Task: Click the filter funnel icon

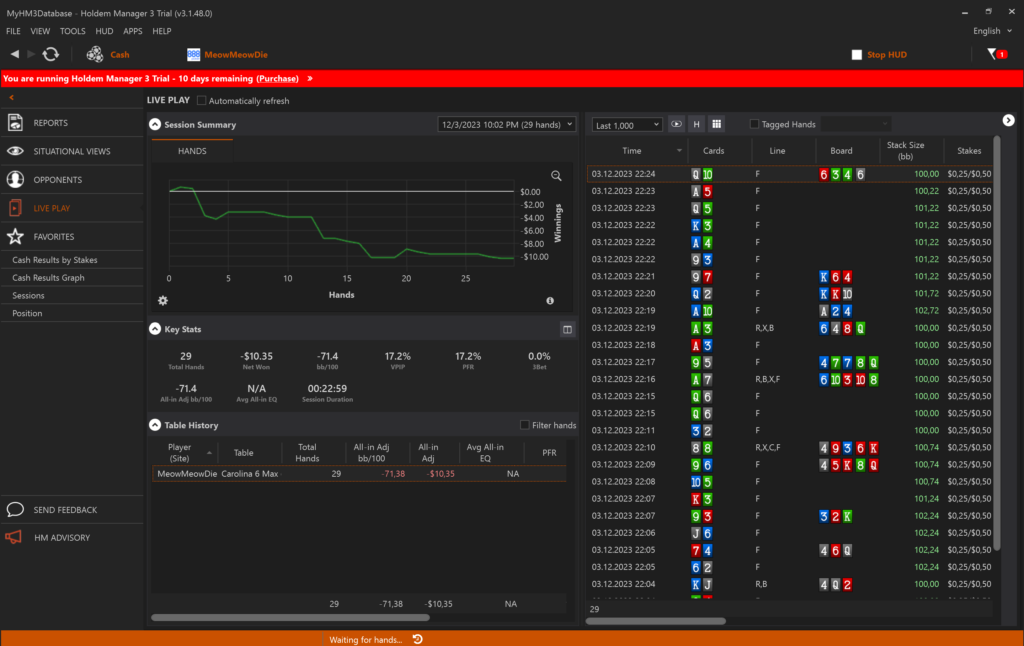Action: point(991,54)
